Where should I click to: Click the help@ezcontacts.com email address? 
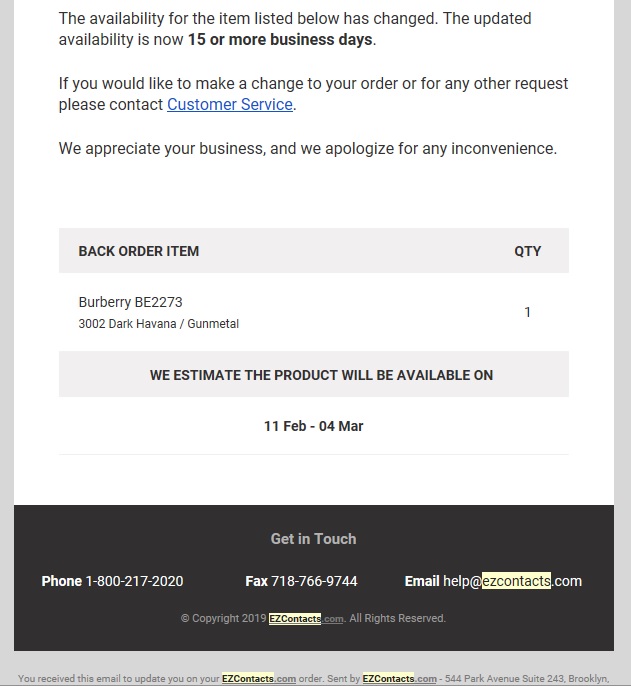click(512, 581)
